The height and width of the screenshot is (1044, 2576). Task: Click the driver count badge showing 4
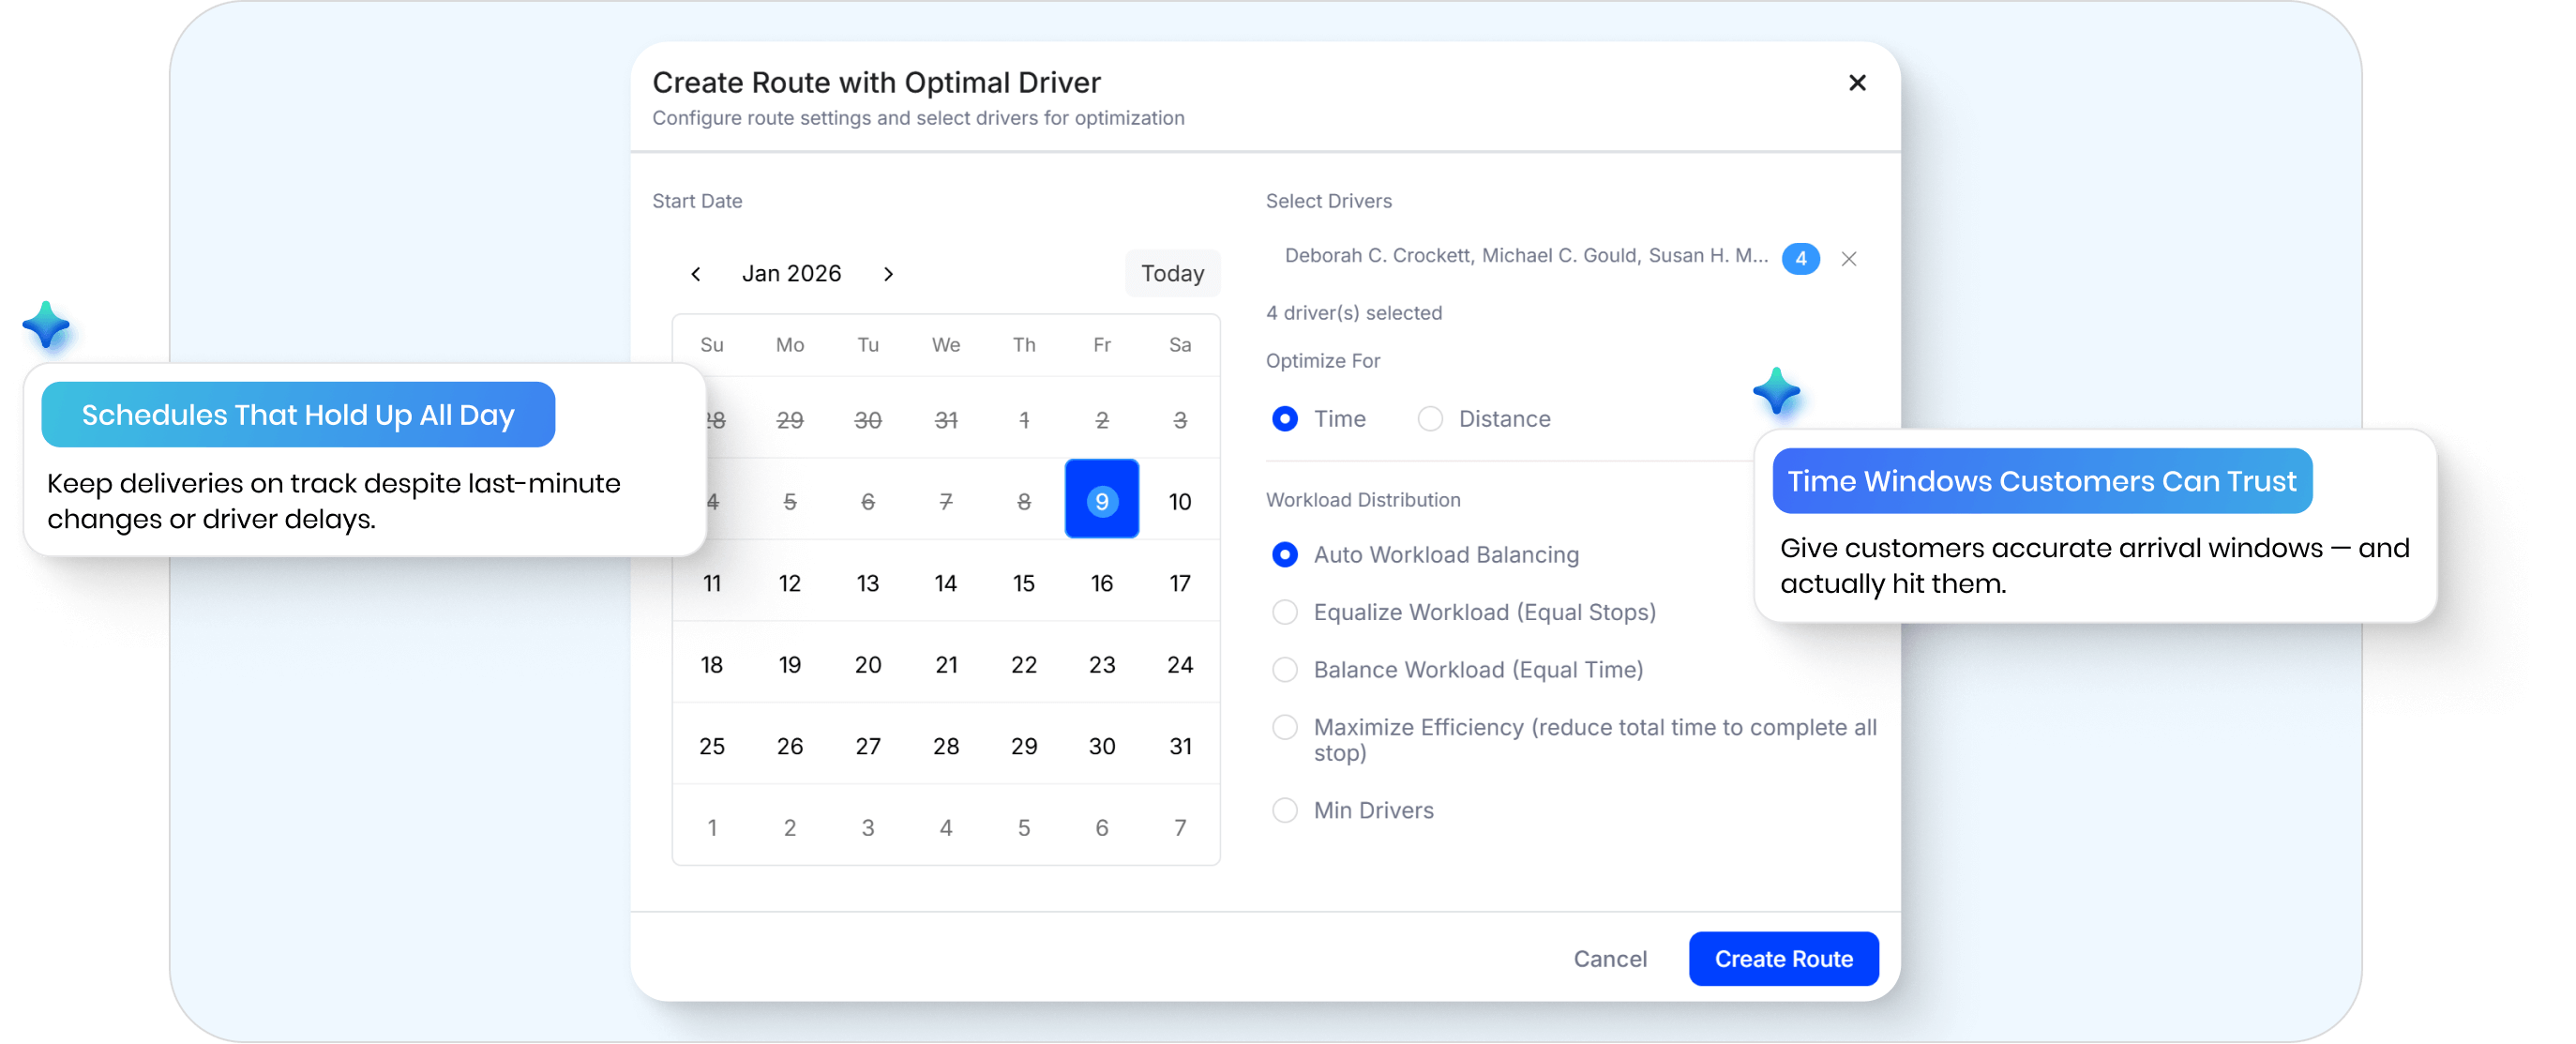1801,258
